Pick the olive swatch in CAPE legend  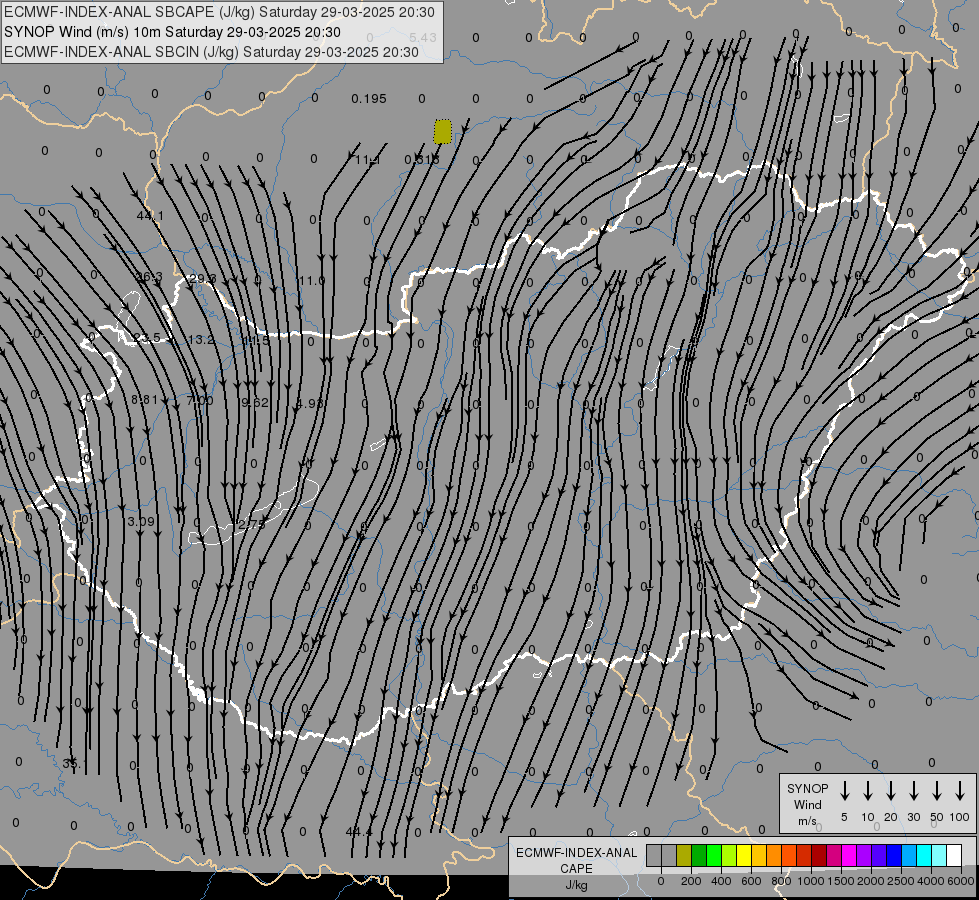[x=684, y=855]
